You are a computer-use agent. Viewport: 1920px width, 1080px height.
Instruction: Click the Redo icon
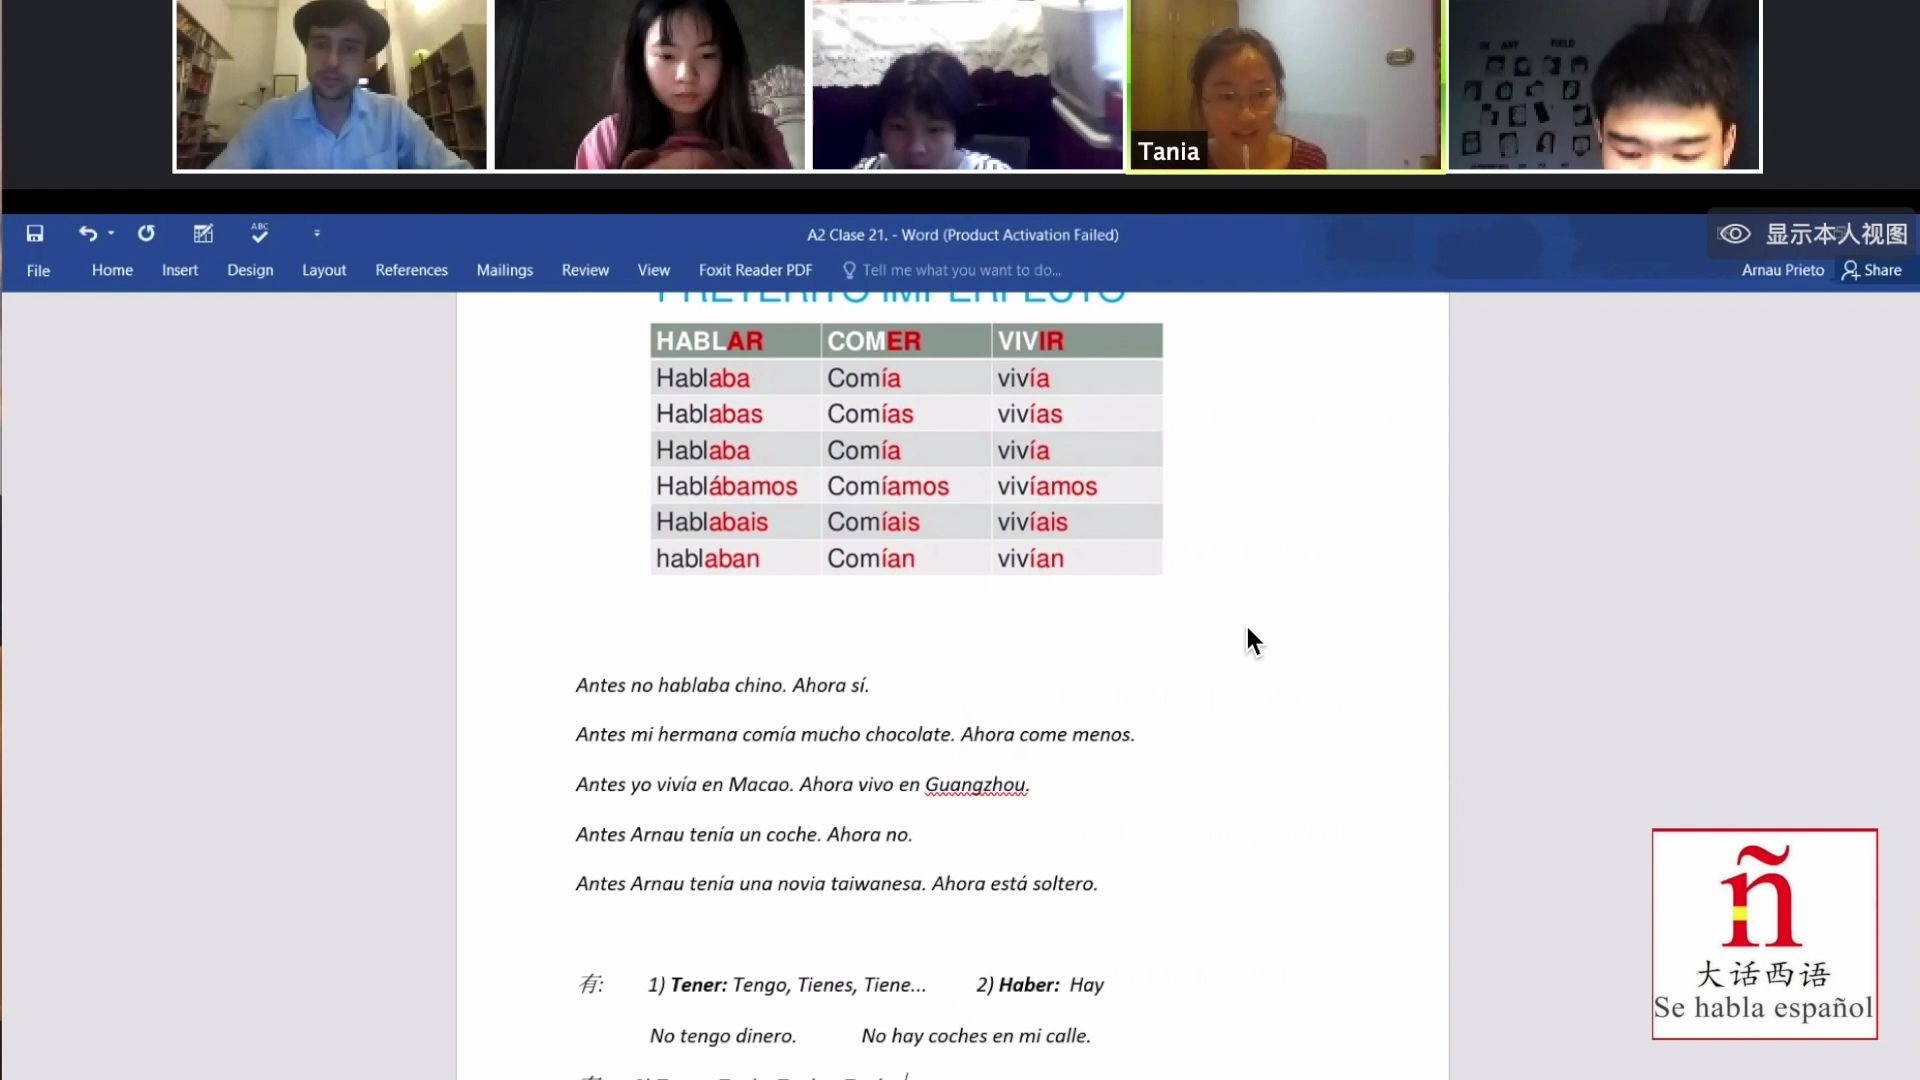tap(145, 233)
